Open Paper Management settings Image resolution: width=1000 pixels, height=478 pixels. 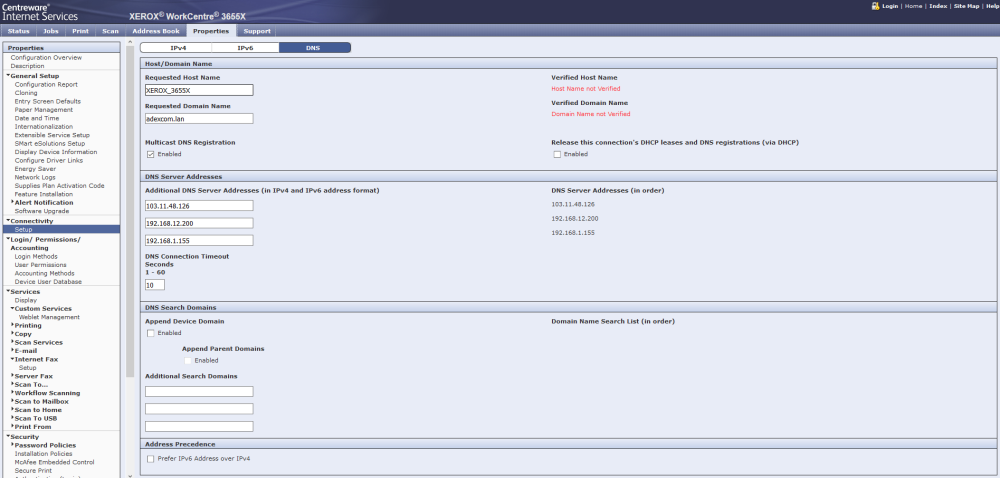pyautogui.click(x=43, y=110)
